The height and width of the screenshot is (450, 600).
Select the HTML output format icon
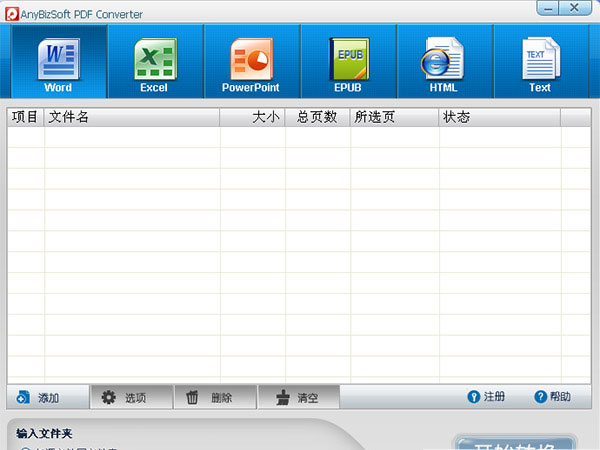pos(445,62)
